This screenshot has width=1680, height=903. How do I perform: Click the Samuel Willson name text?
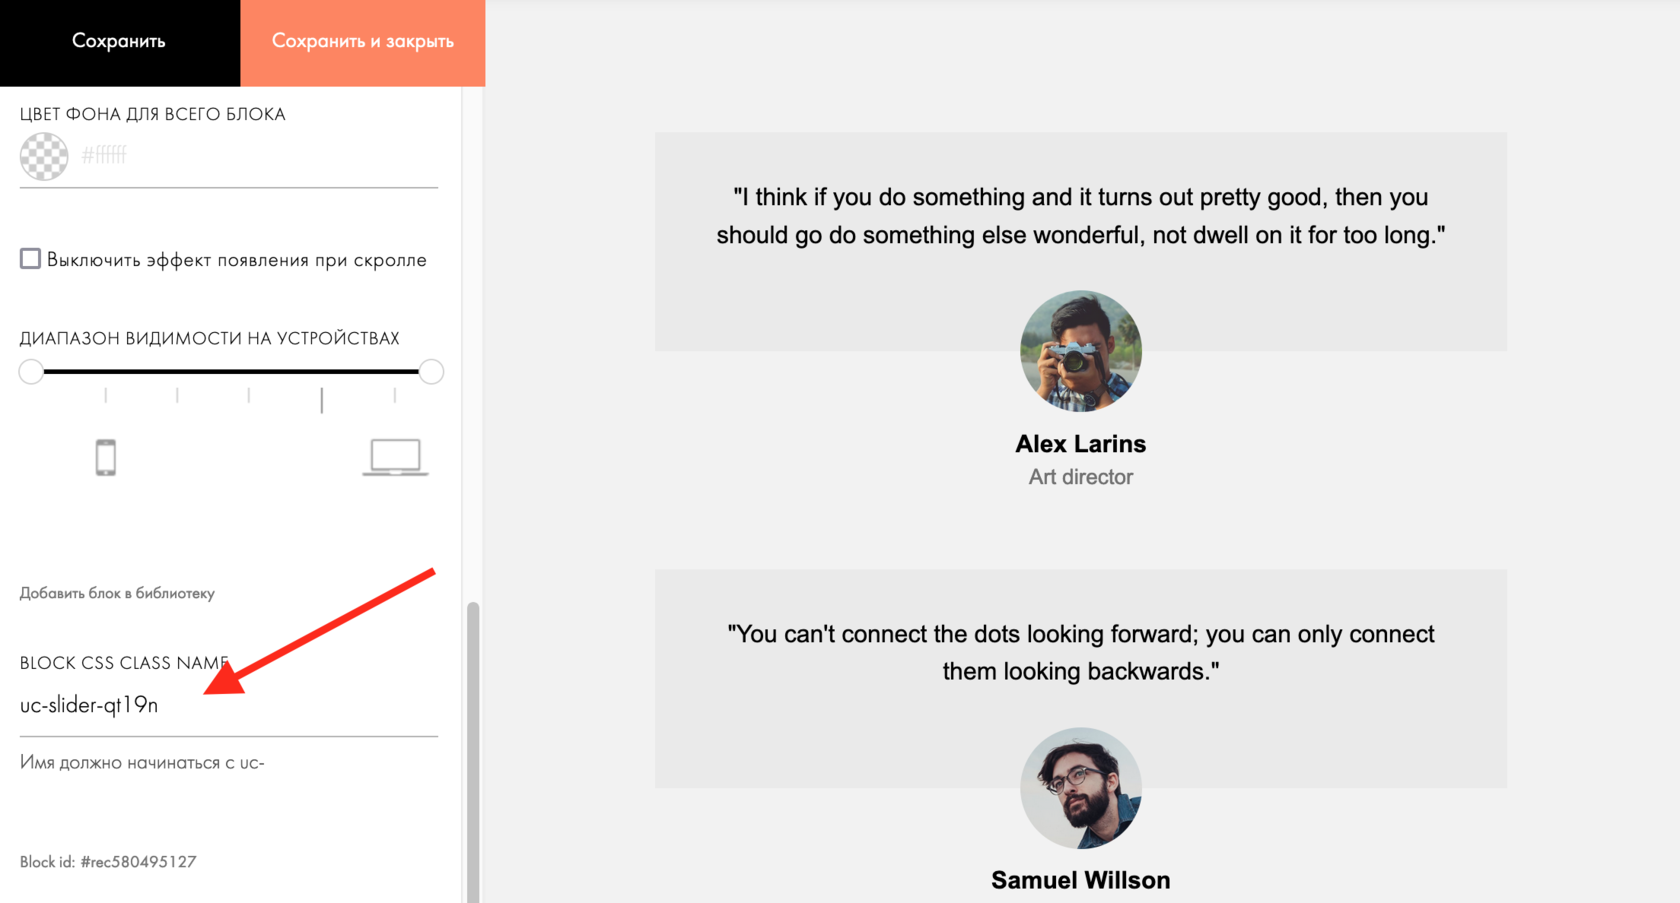(x=1080, y=880)
